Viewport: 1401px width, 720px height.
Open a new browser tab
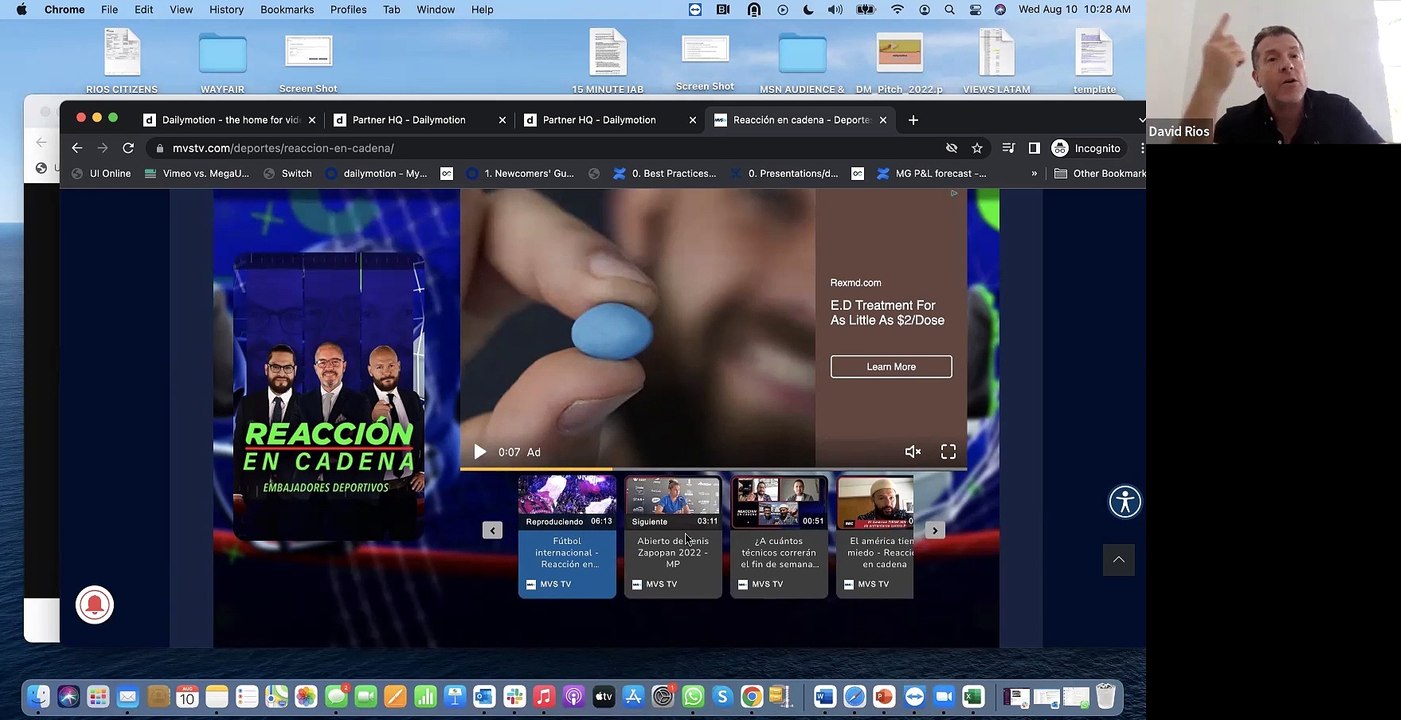(913, 120)
